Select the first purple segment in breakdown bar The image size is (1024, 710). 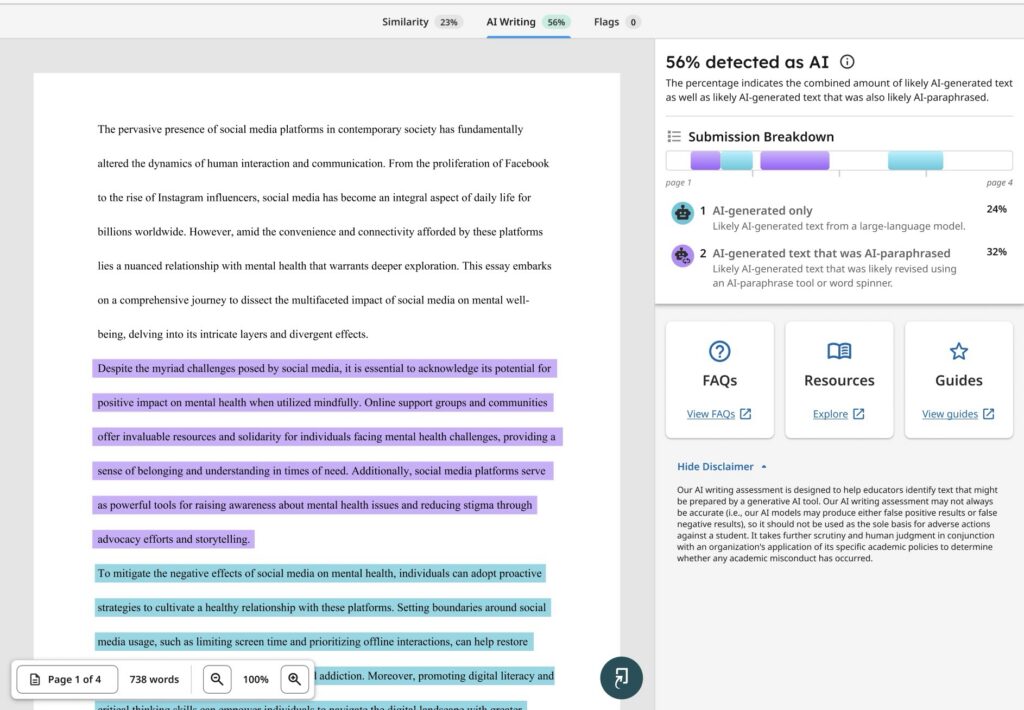705,160
